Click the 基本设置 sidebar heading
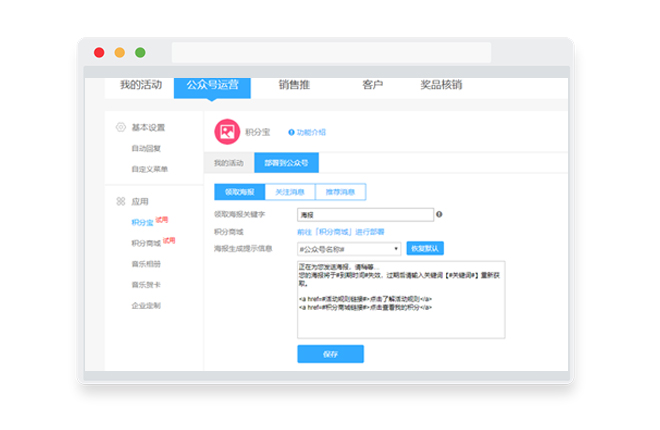This screenshot has height=430, width=660. pos(148,127)
